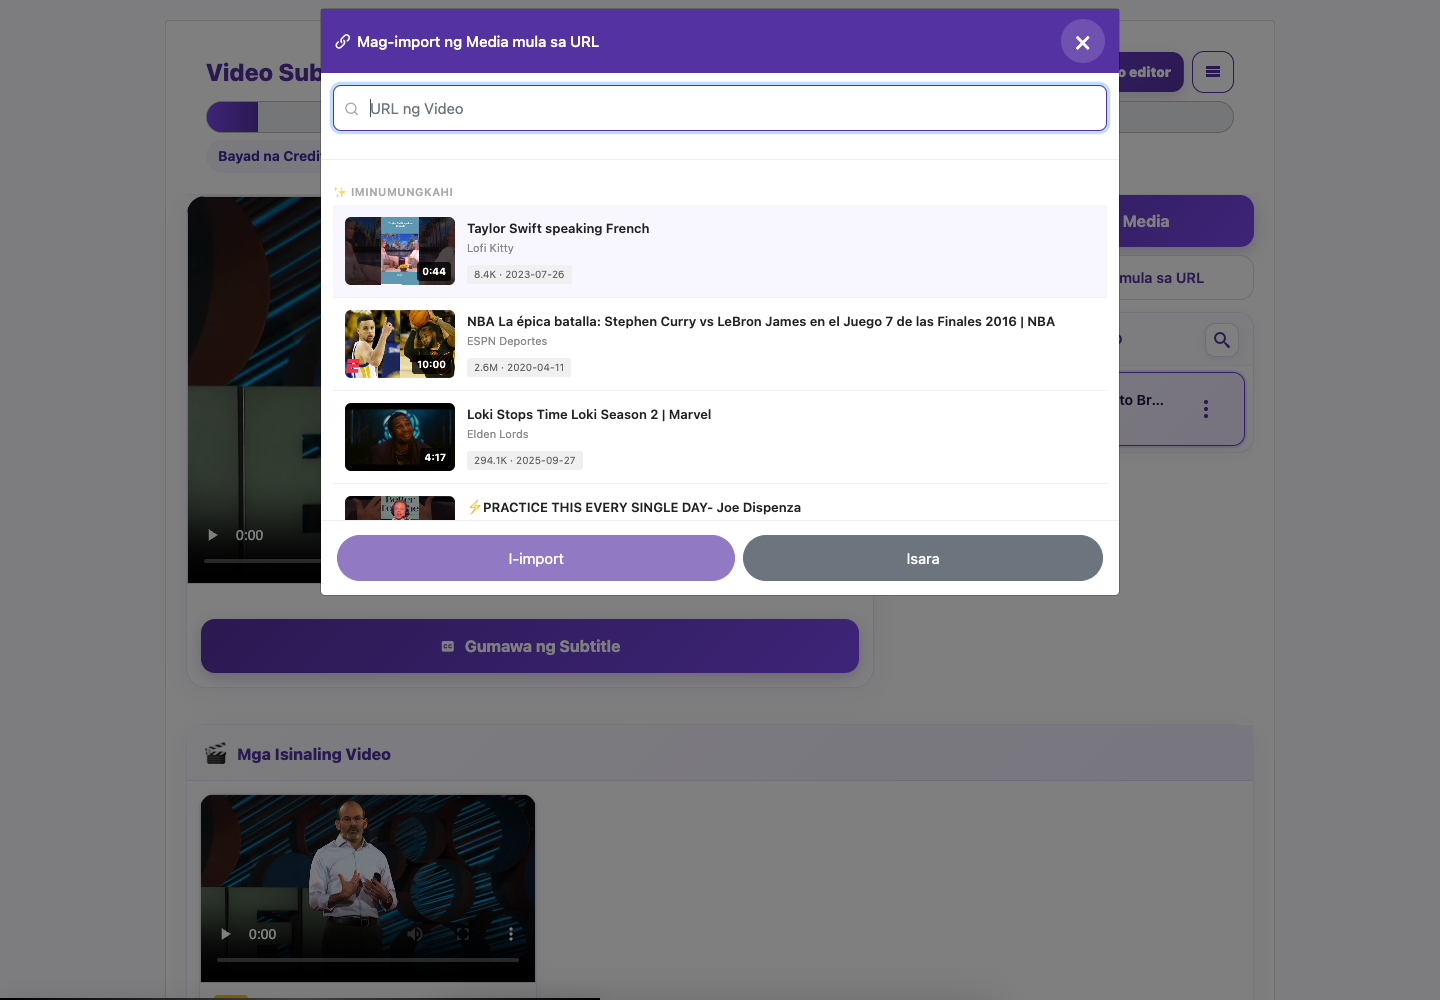Click the search magnifier icon in URL field
1440x1000 pixels.
click(352, 109)
